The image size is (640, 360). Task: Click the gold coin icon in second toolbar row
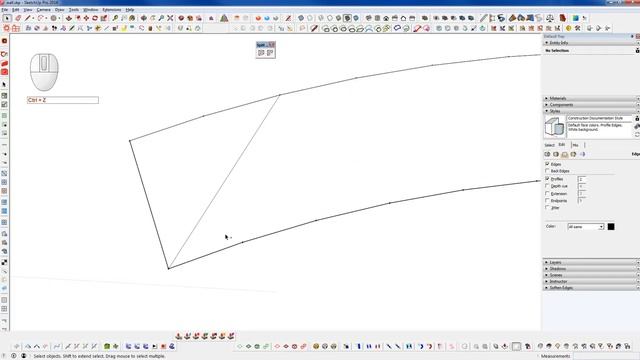click(x=569, y=28)
